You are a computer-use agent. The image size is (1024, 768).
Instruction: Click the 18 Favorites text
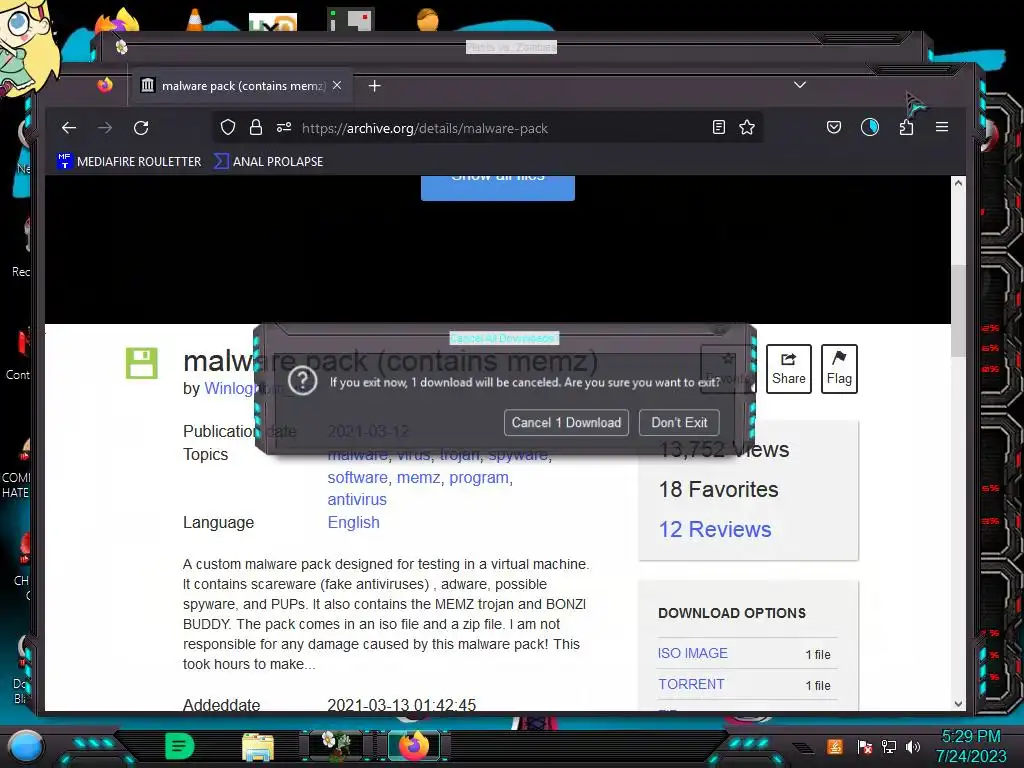pyautogui.click(x=718, y=490)
